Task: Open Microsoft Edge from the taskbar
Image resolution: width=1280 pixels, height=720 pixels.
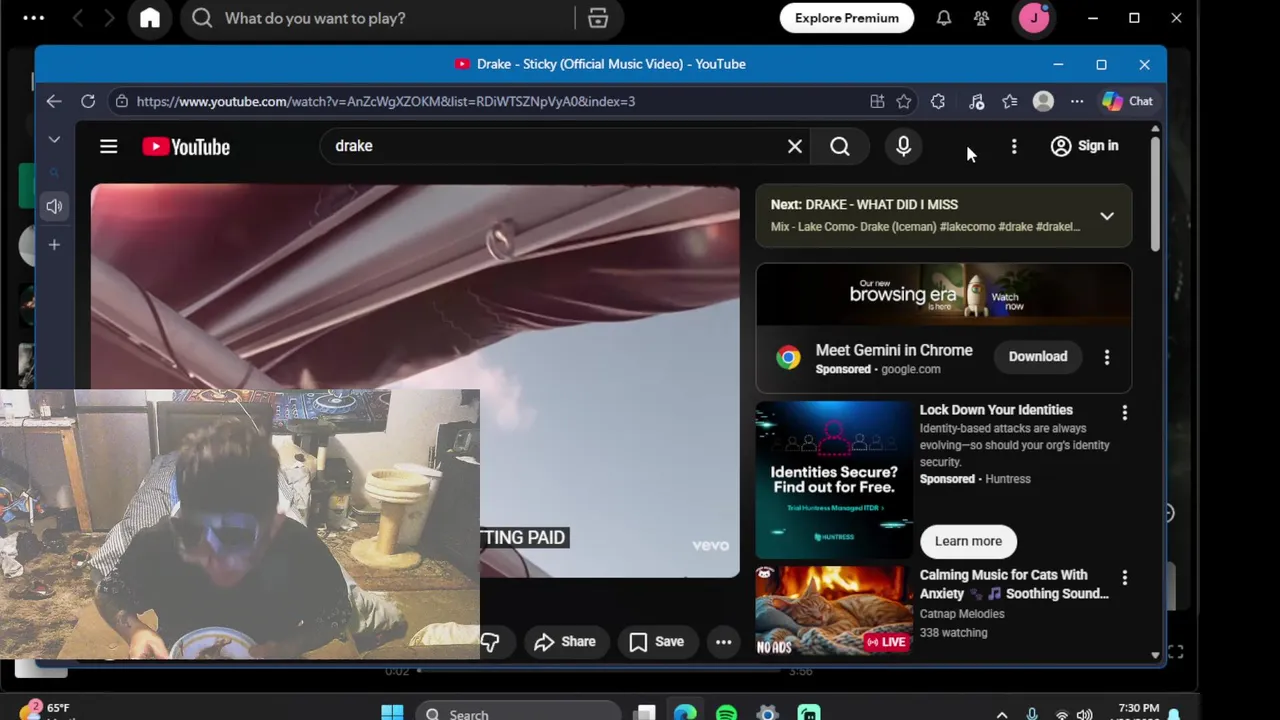Action: tap(685, 713)
